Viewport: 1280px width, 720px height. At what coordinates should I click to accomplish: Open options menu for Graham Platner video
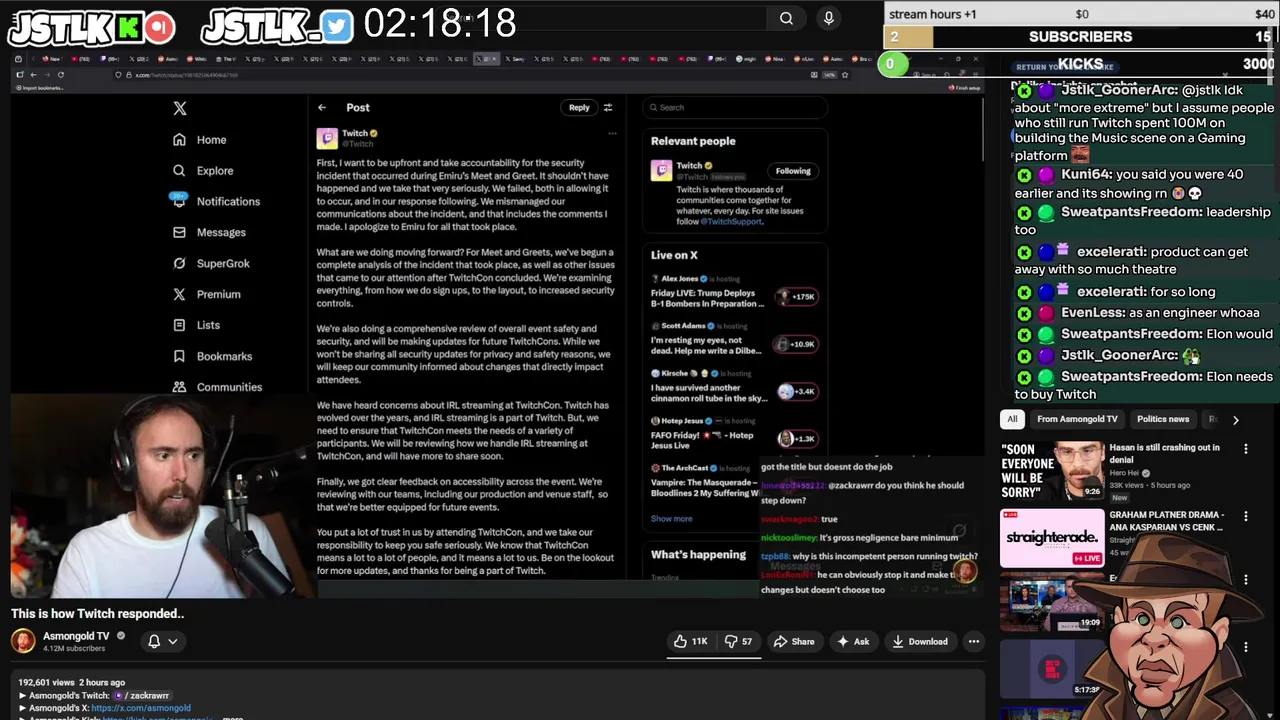click(x=1246, y=517)
